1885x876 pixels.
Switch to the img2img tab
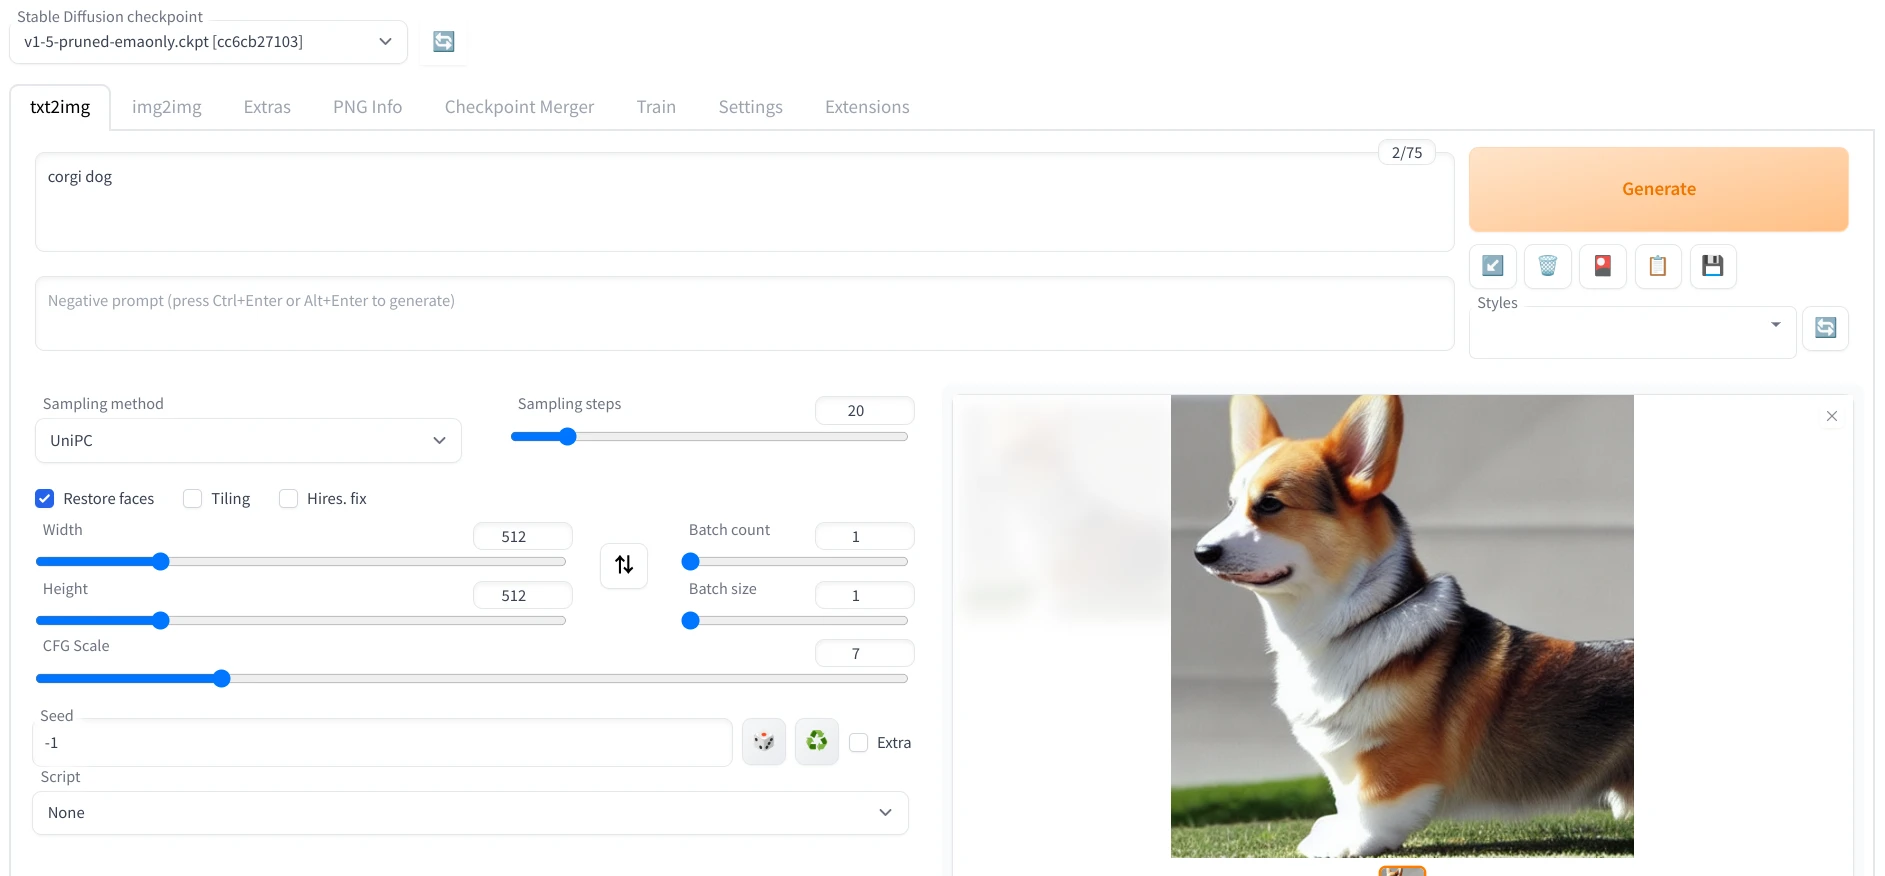(x=166, y=107)
